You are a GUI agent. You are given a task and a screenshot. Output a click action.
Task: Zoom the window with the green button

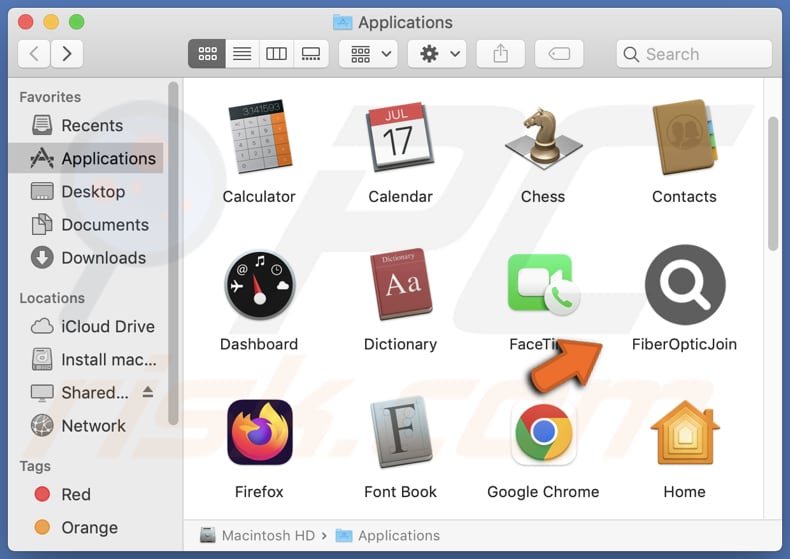tap(77, 22)
